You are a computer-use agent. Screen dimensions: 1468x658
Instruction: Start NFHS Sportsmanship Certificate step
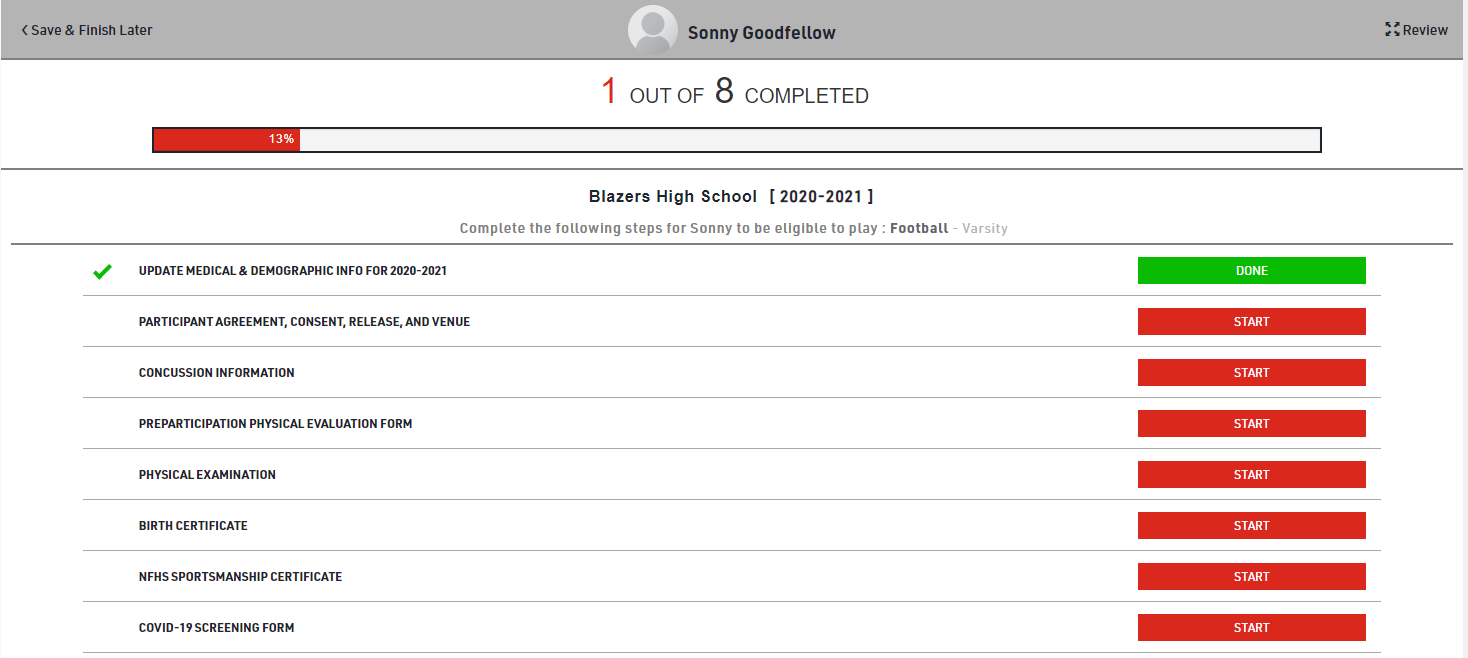click(1251, 577)
